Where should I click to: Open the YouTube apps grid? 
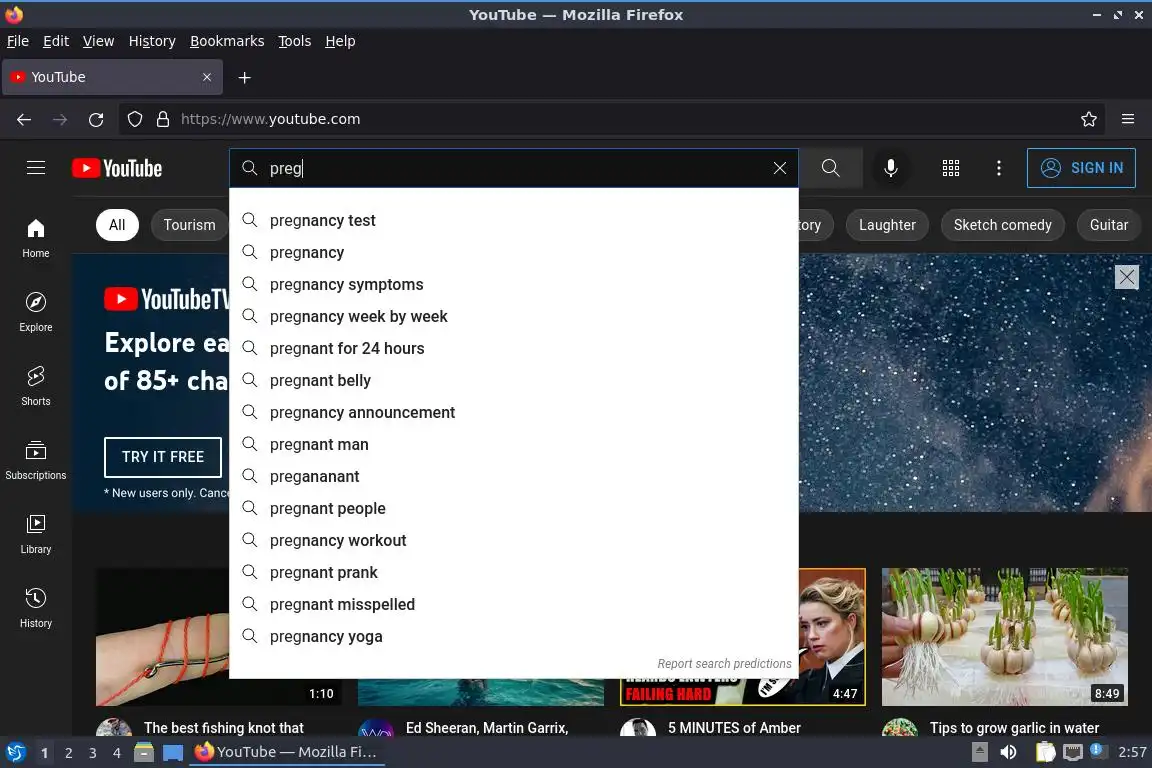[951, 168]
